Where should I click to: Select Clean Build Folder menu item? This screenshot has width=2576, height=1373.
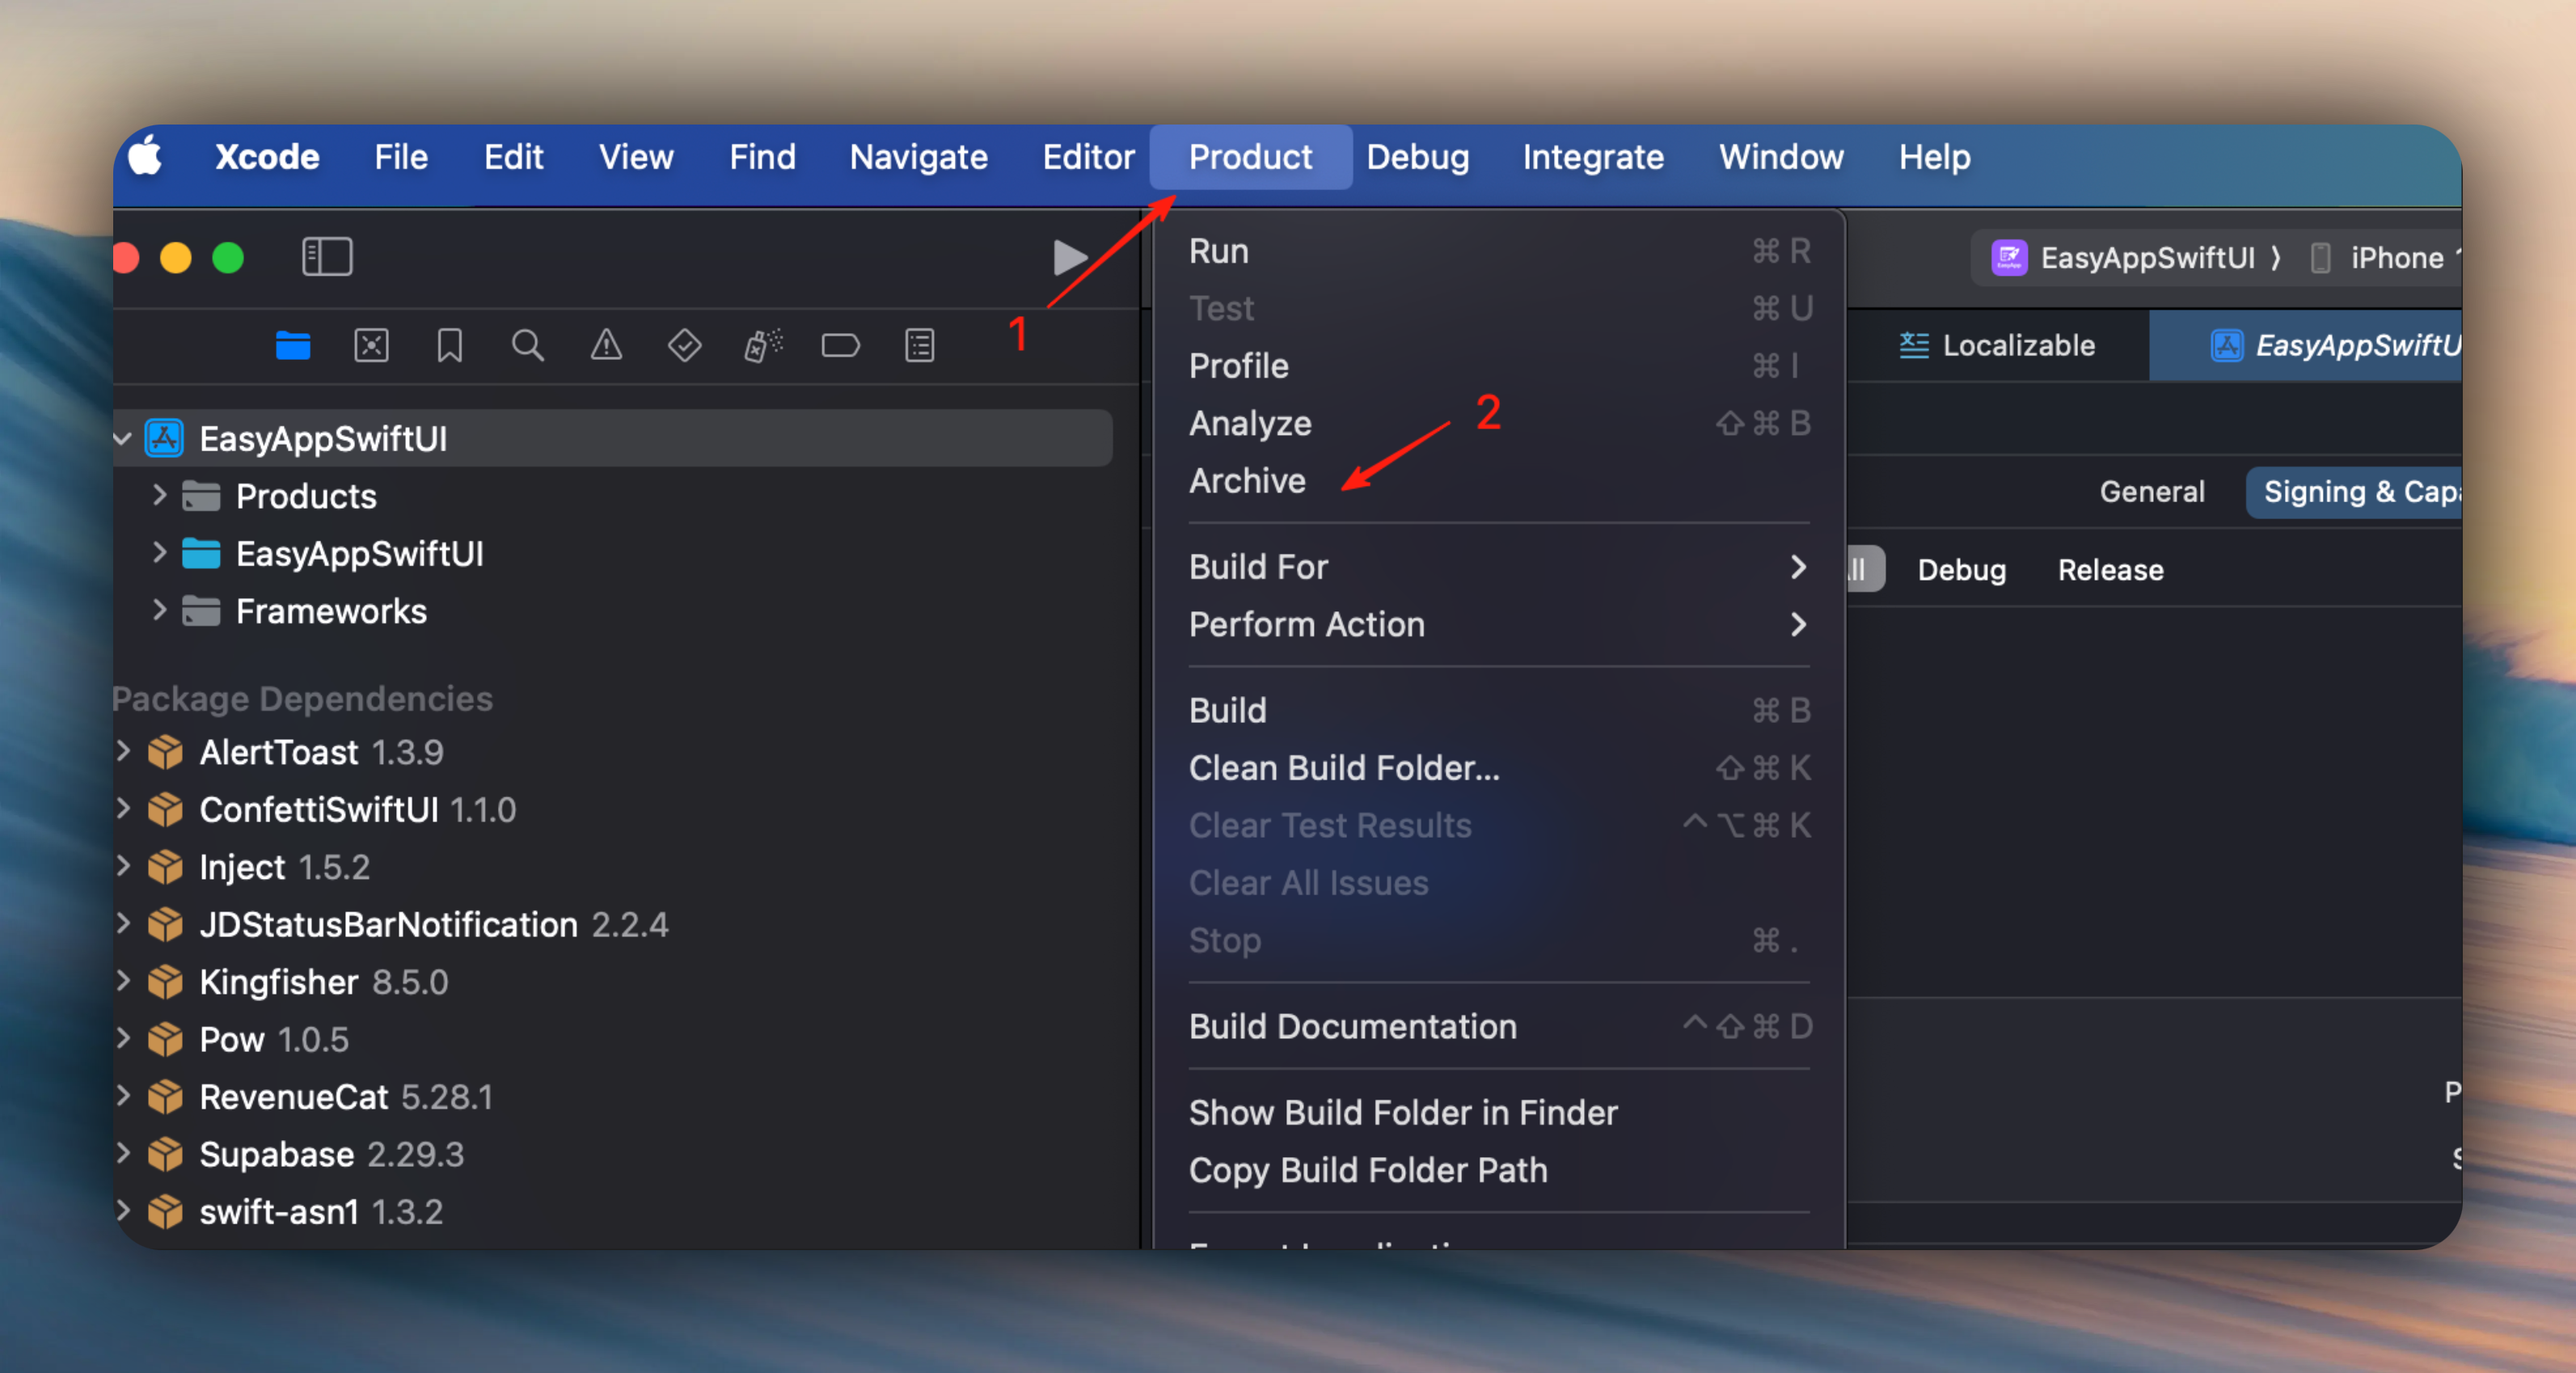click(x=1343, y=768)
